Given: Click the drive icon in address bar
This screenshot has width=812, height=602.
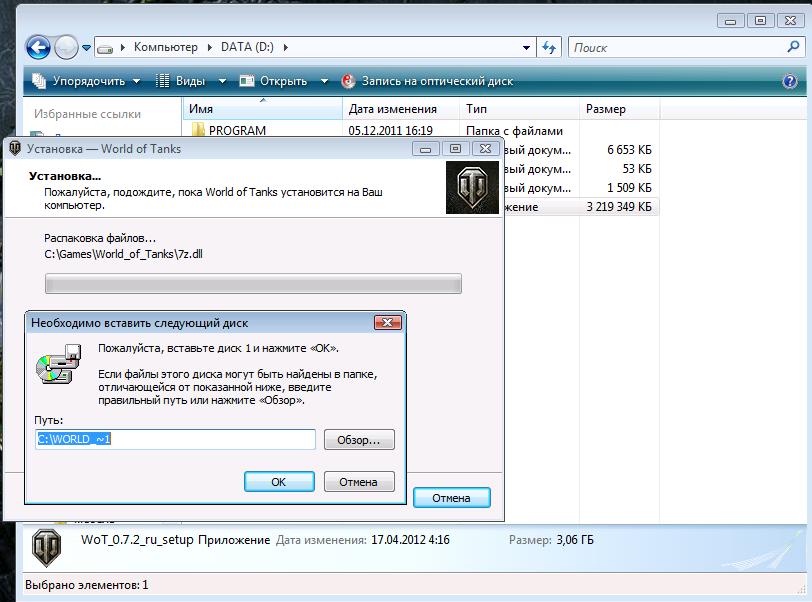Looking at the screenshot, I should pos(105,48).
